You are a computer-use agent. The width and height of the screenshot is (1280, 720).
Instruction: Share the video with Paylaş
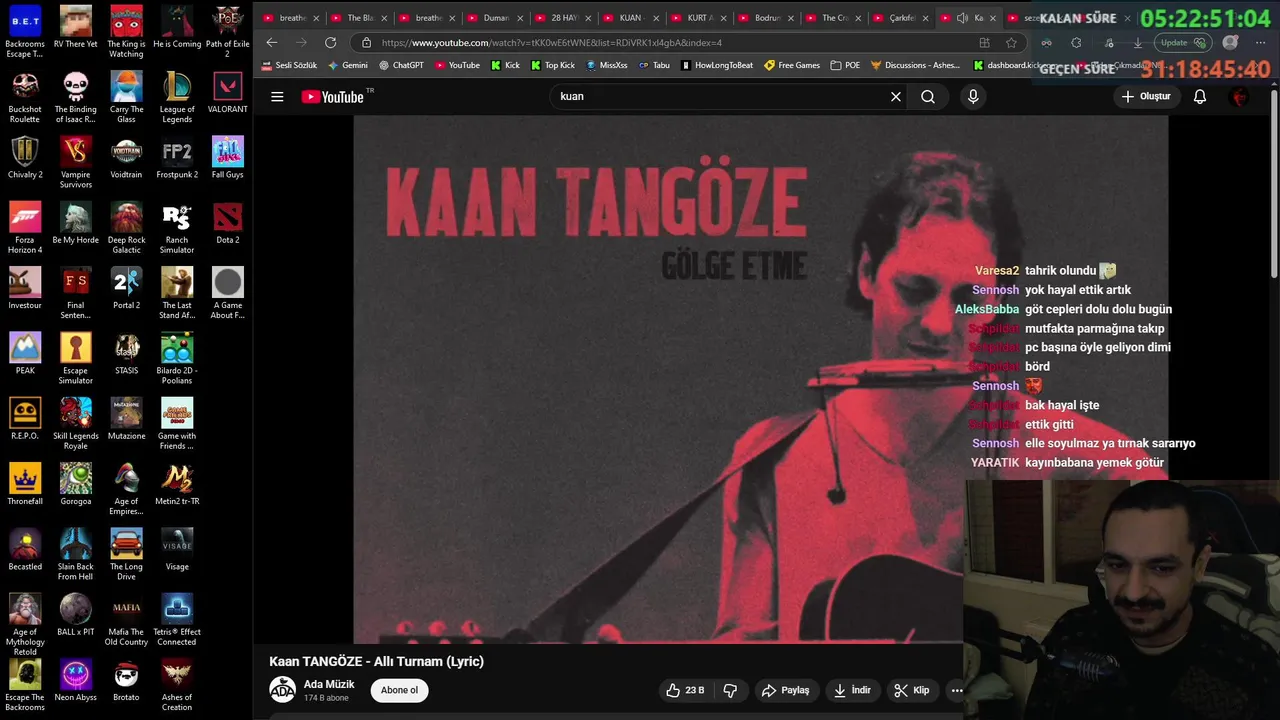(x=785, y=690)
